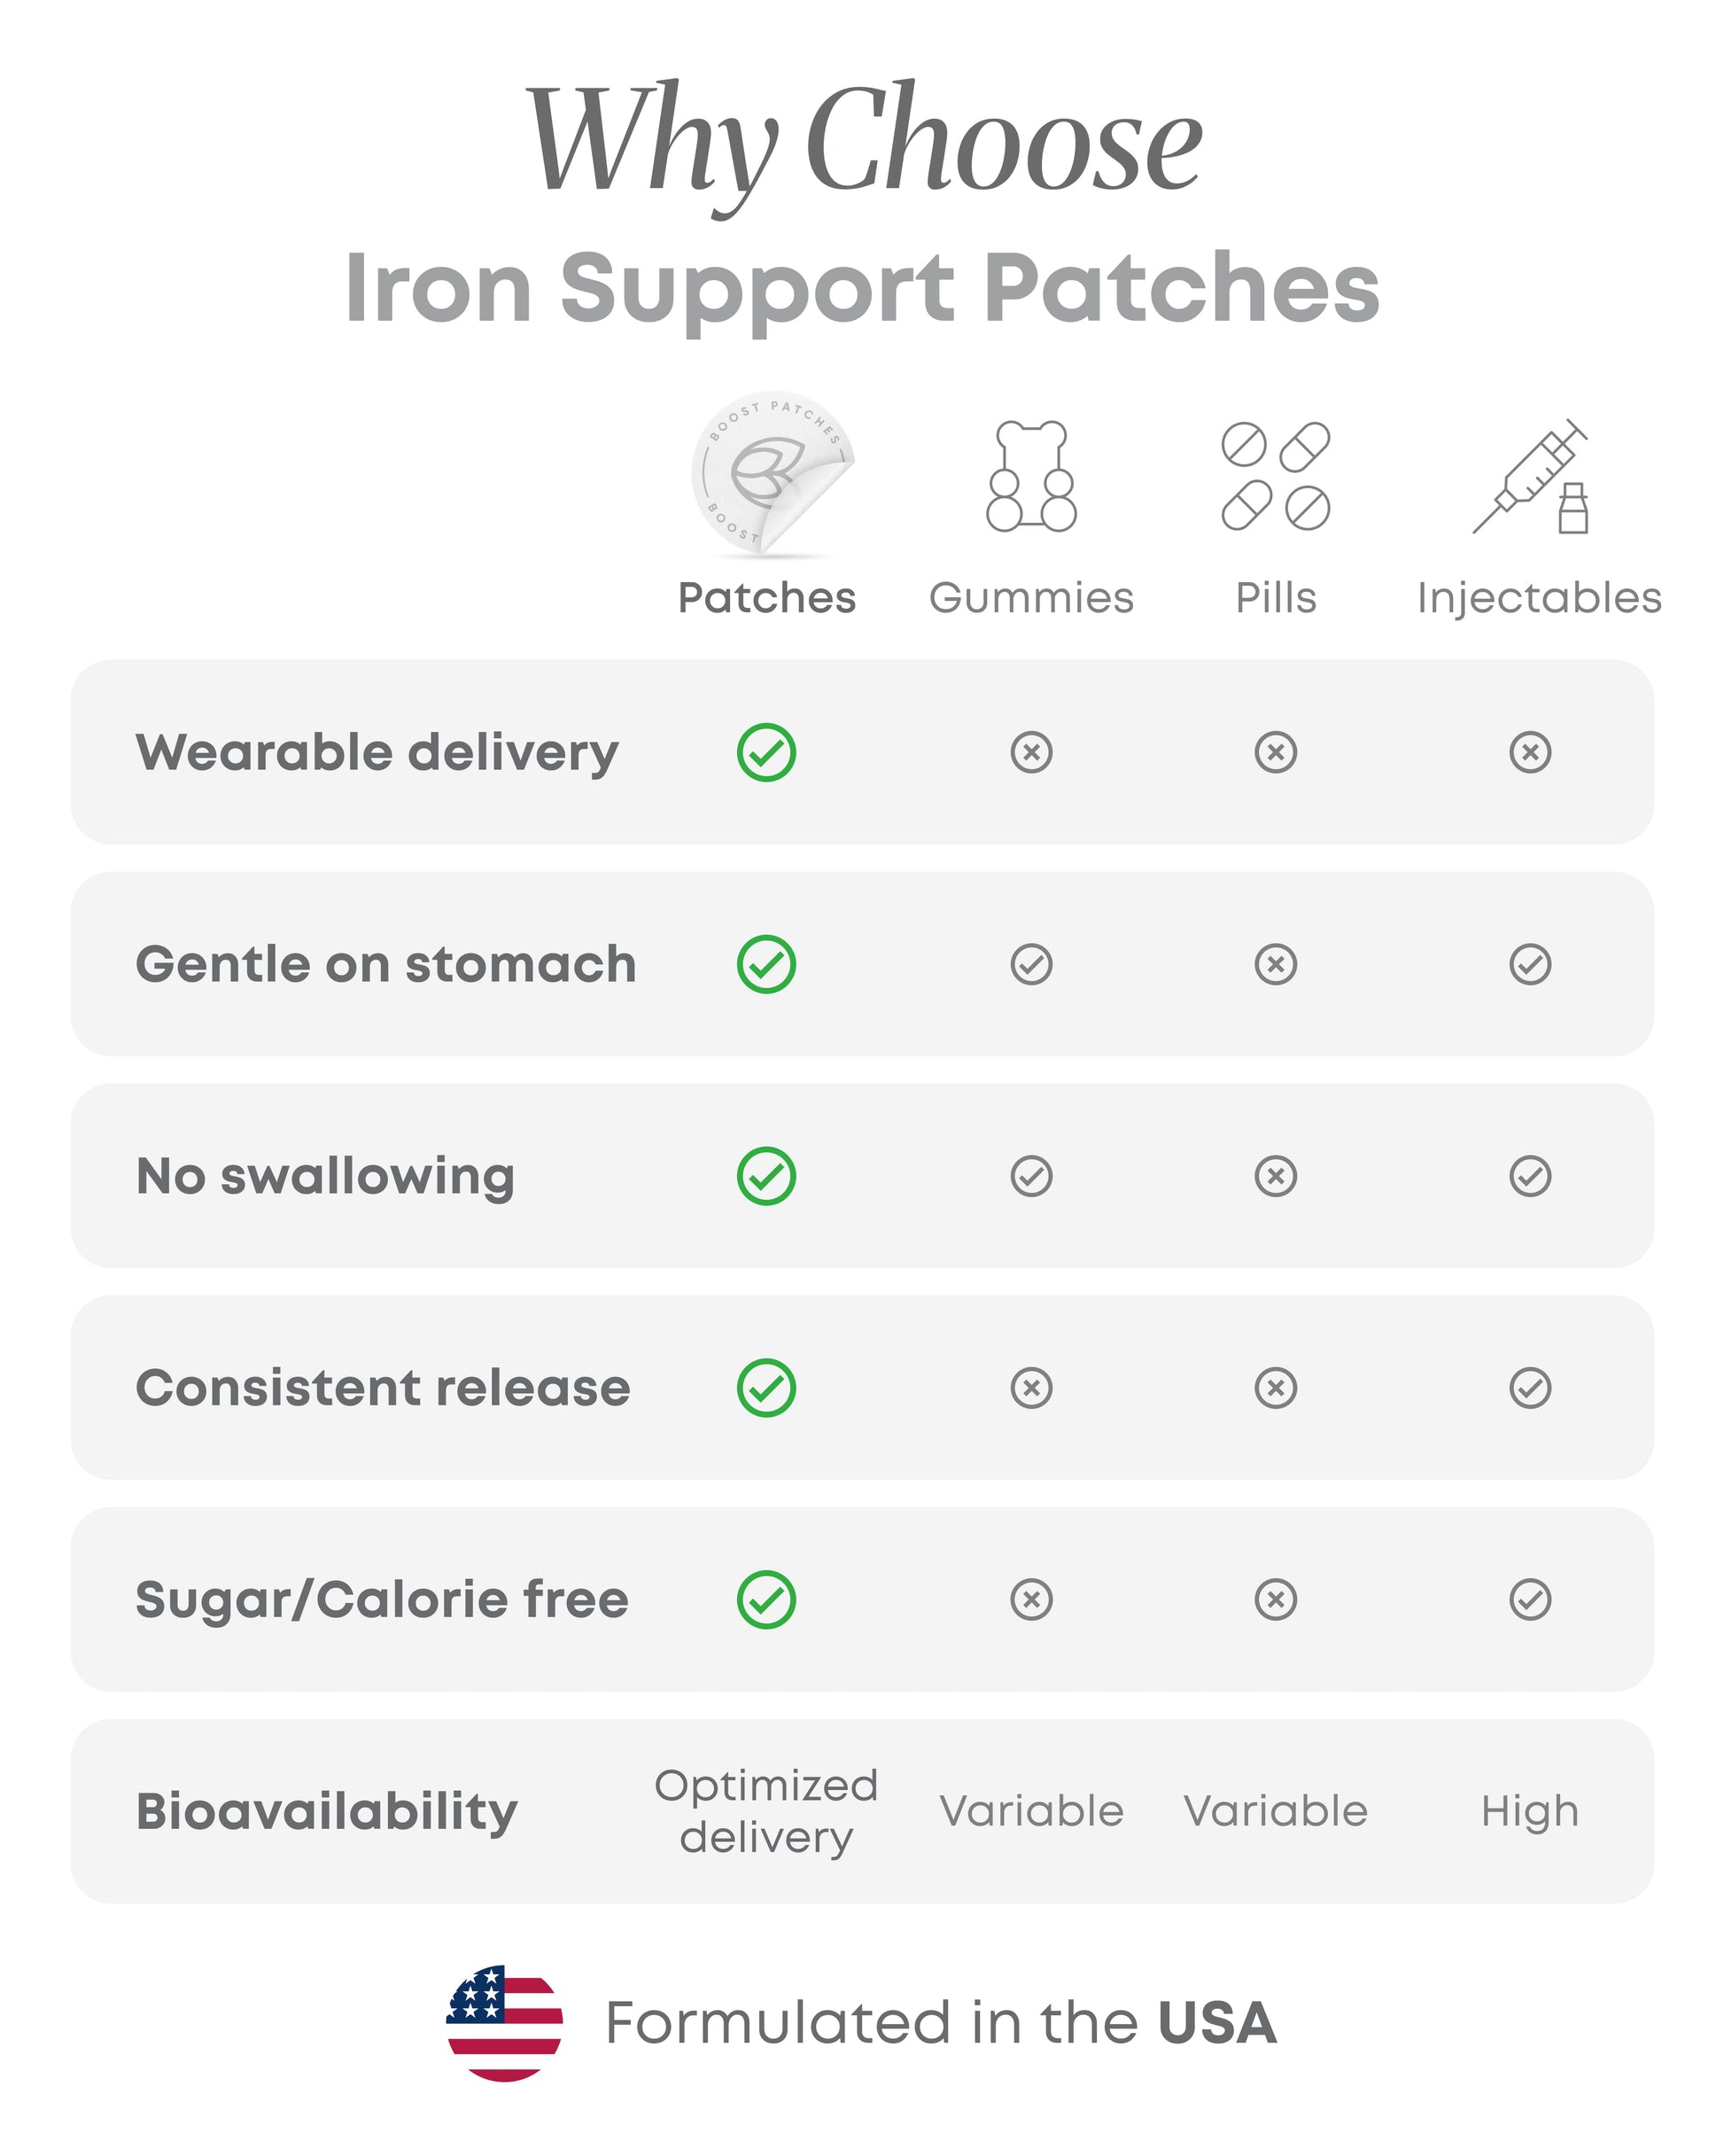Screen dimensions: 1724x2156
Task: Click Injectables X mark for Wearable delivery
Action: click(x=1530, y=752)
